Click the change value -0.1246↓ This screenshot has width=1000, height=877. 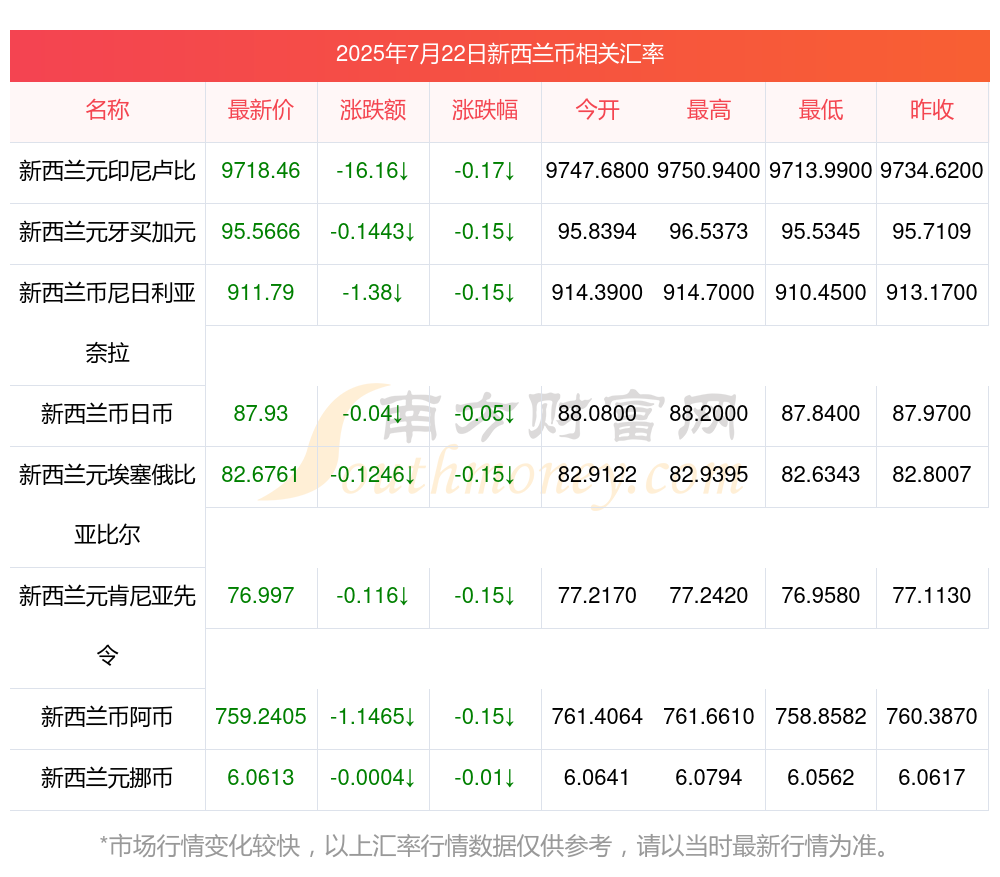tap(373, 475)
